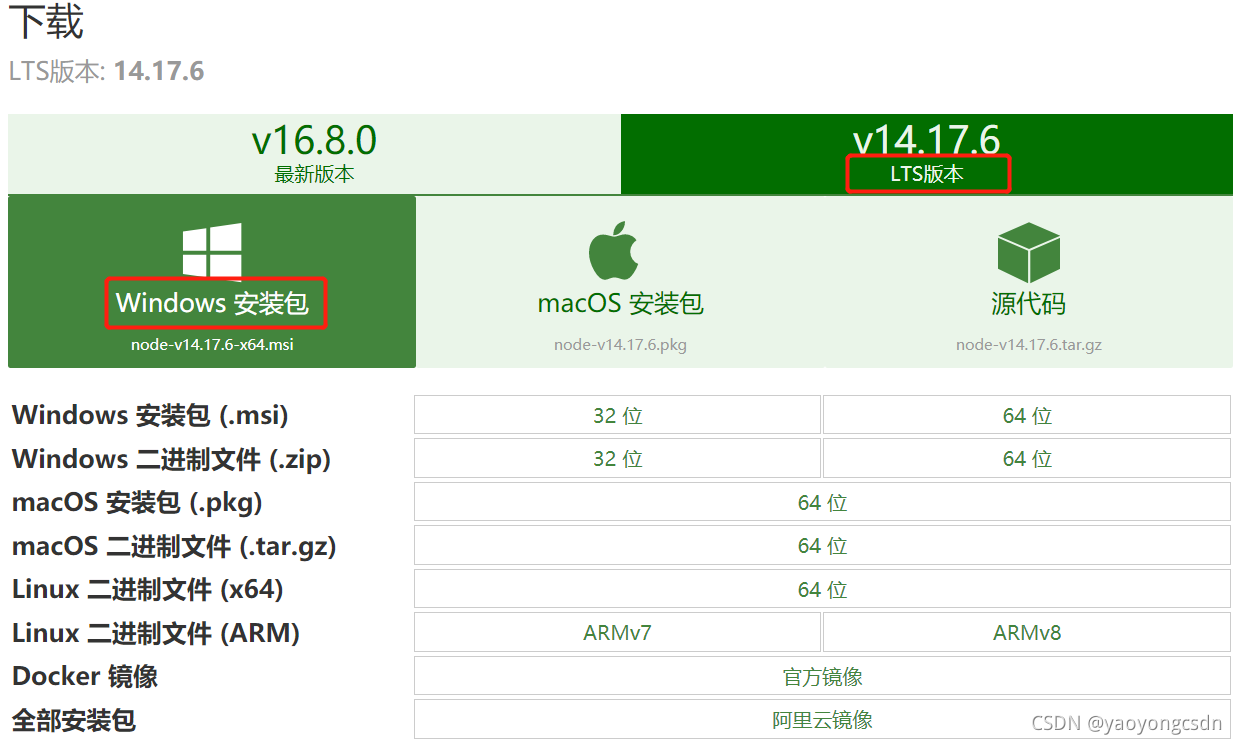Click the macOS 二进制文件 (.tar.gz) row label
The image size is (1237, 744).
point(174,546)
